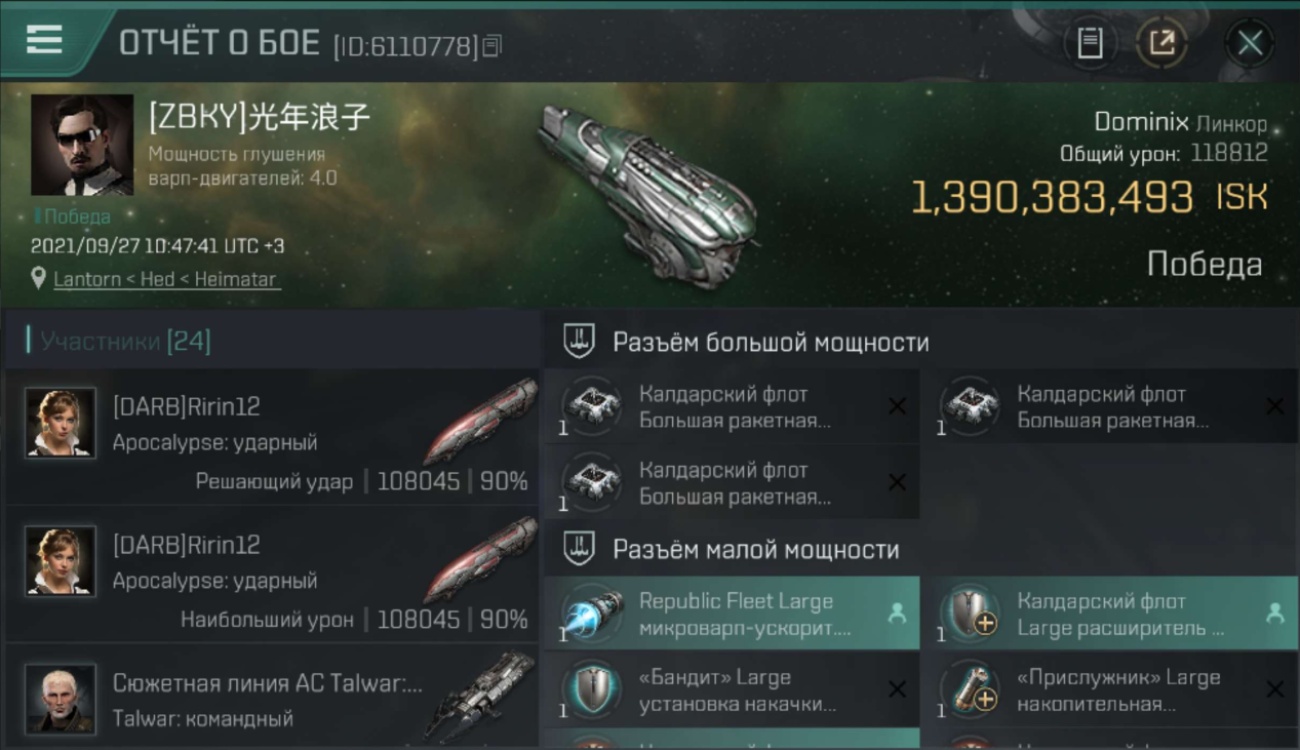Select Калдарский флот Large расширитель module
Viewport: 1300px width, 750px height.
point(1110,614)
